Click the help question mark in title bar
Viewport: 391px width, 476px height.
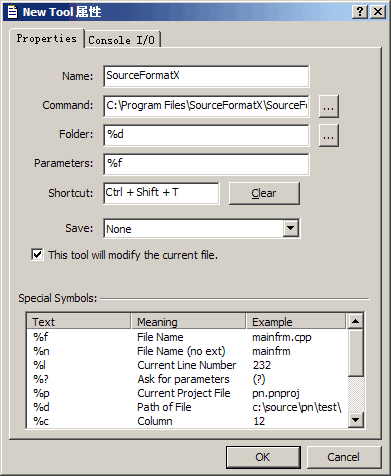[360, 12]
